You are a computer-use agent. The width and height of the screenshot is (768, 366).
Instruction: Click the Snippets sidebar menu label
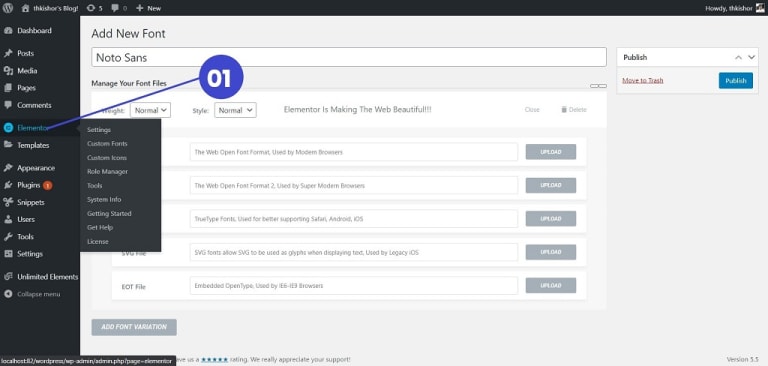pos(31,202)
